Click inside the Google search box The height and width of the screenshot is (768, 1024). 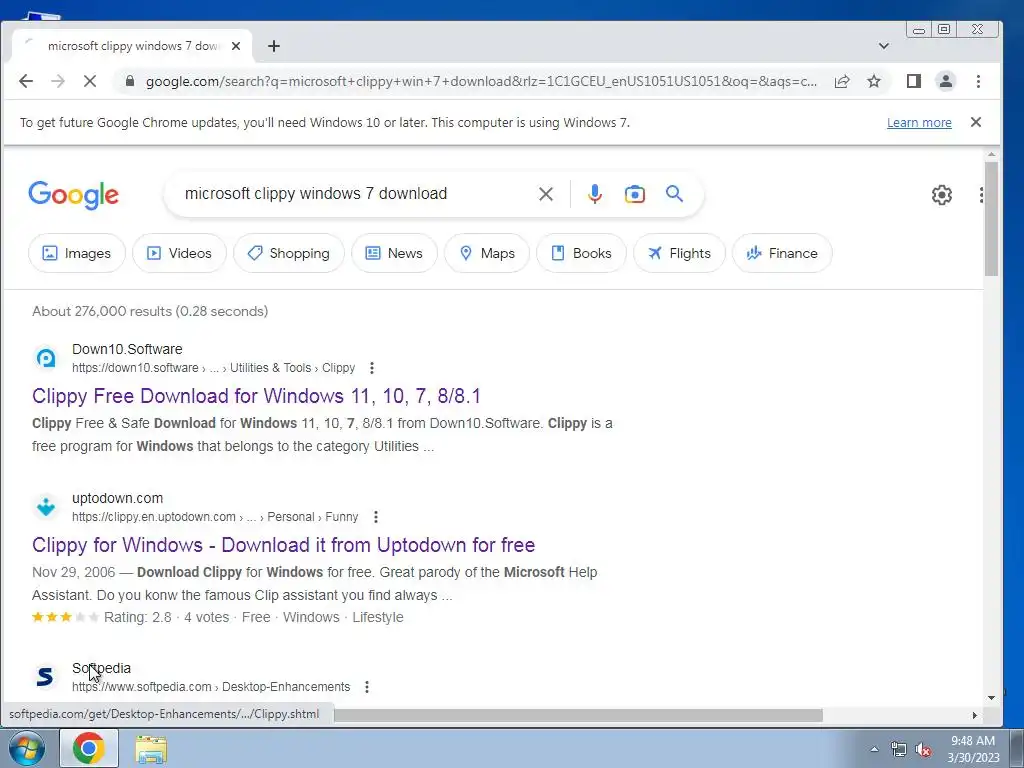(x=353, y=193)
